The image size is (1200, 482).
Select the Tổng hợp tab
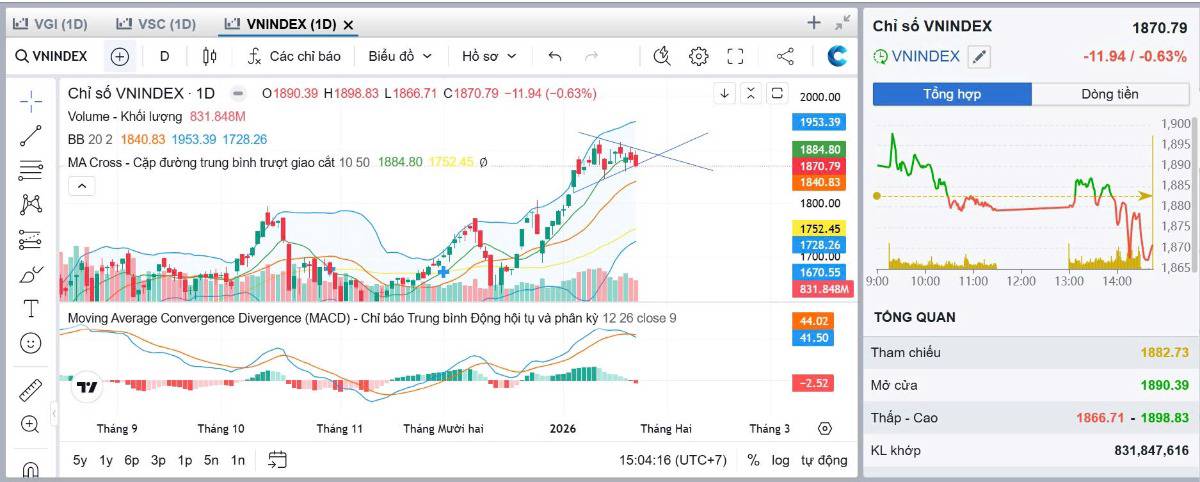pos(952,94)
